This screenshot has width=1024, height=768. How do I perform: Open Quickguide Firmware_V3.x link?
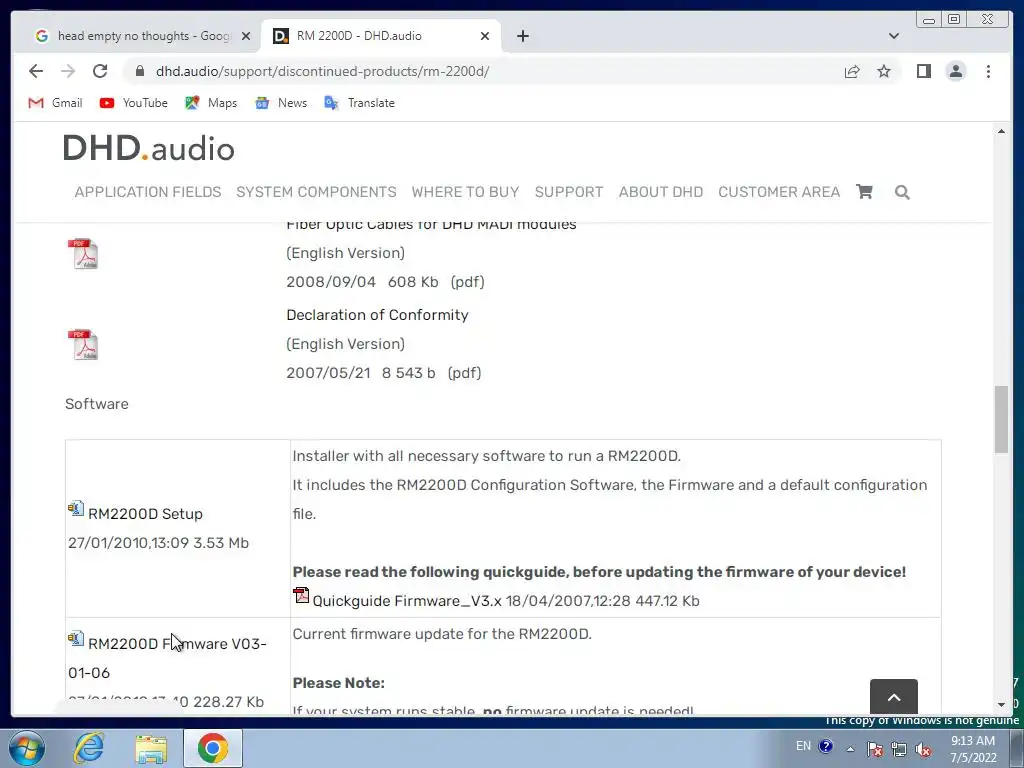click(407, 601)
